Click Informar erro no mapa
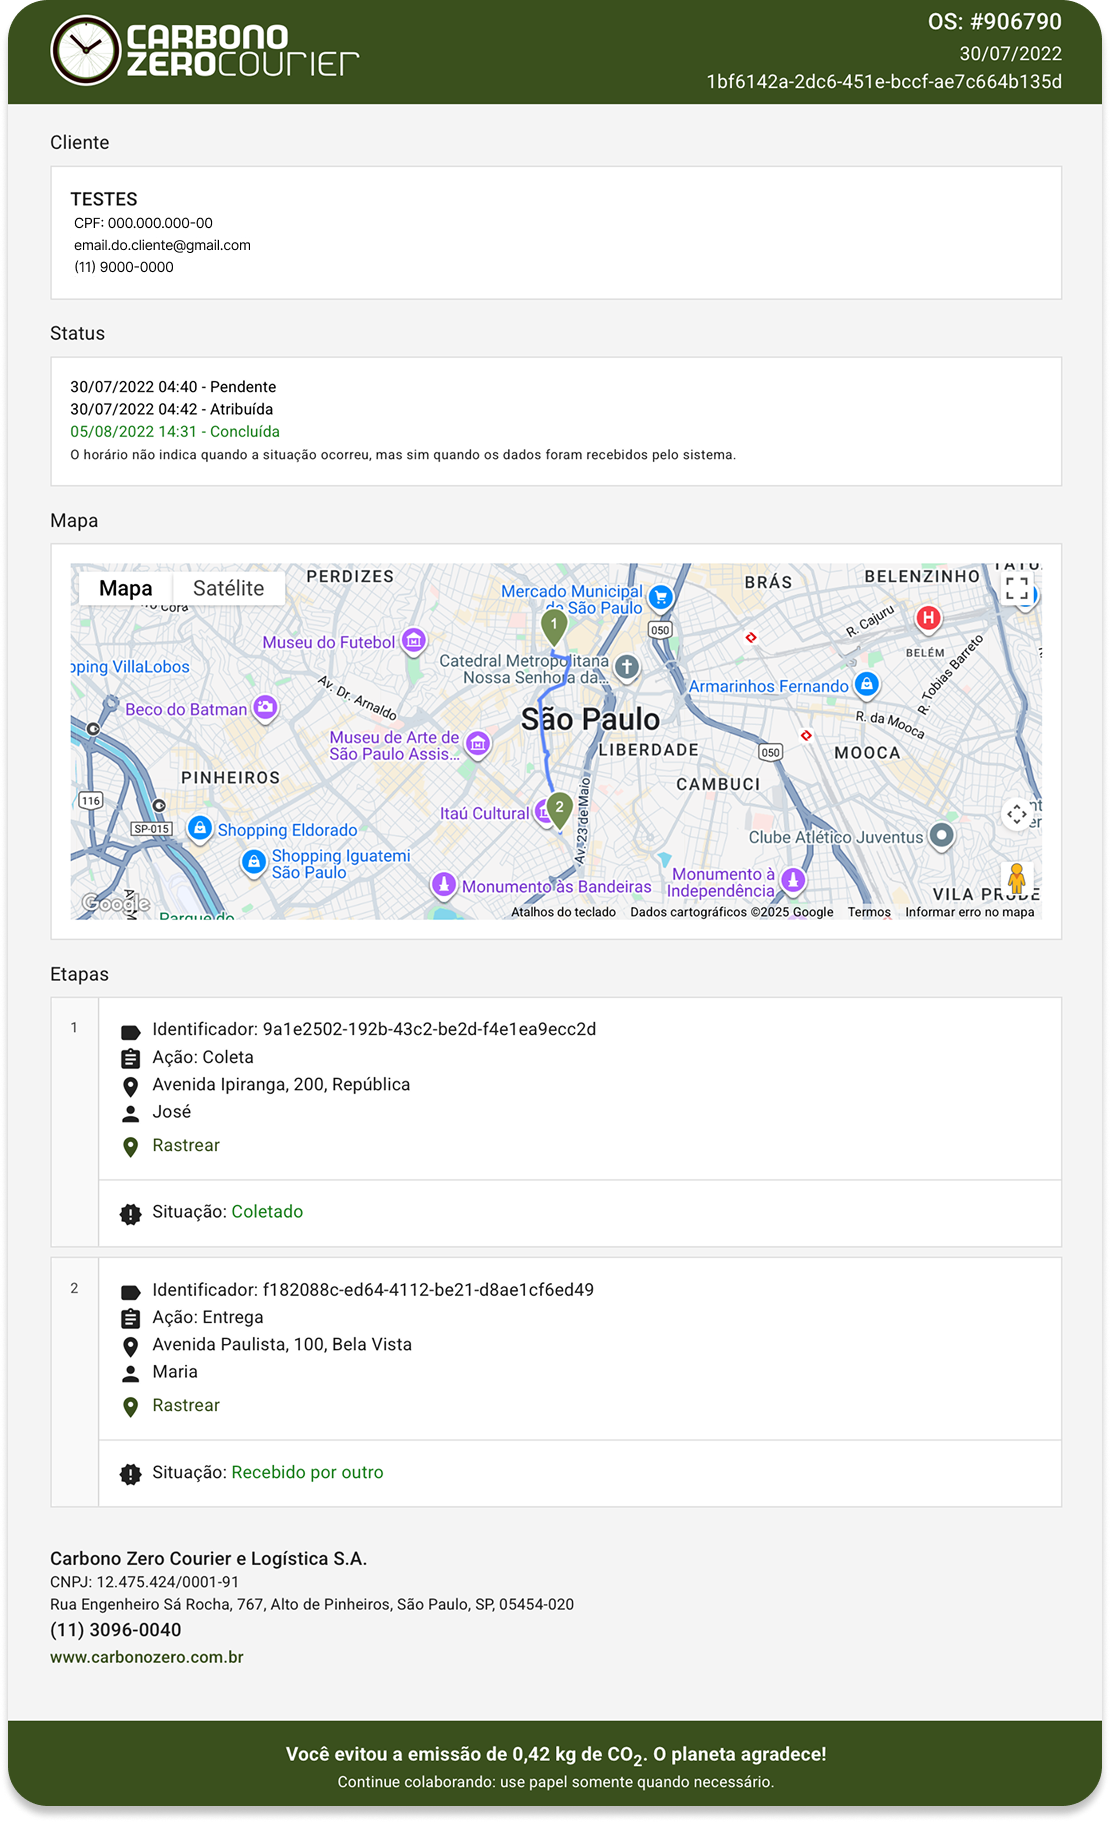This screenshot has width=1110, height=1822. (969, 912)
